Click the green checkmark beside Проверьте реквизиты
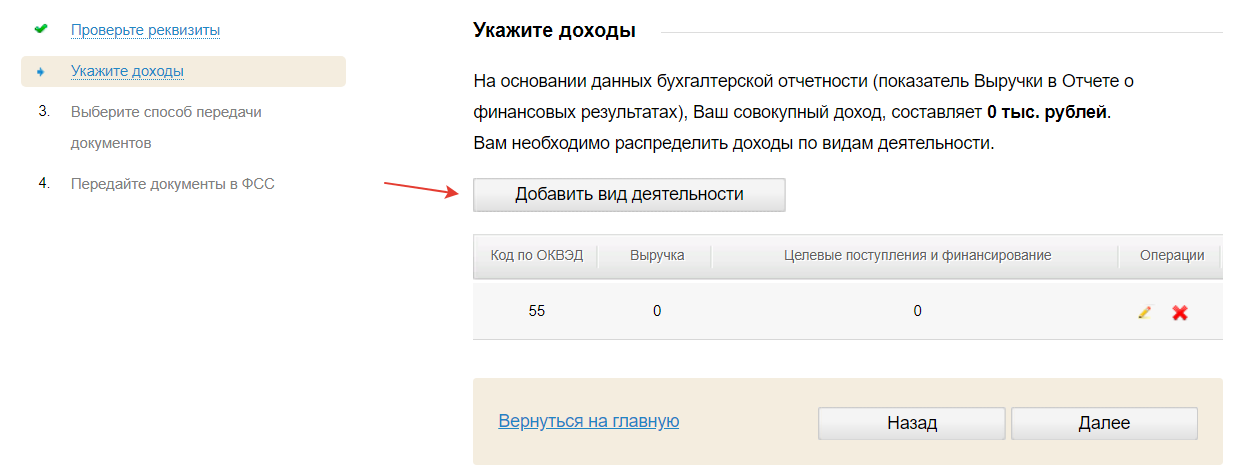Image resolution: width=1234 pixels, height=475 pixels. tap(41, 29)
